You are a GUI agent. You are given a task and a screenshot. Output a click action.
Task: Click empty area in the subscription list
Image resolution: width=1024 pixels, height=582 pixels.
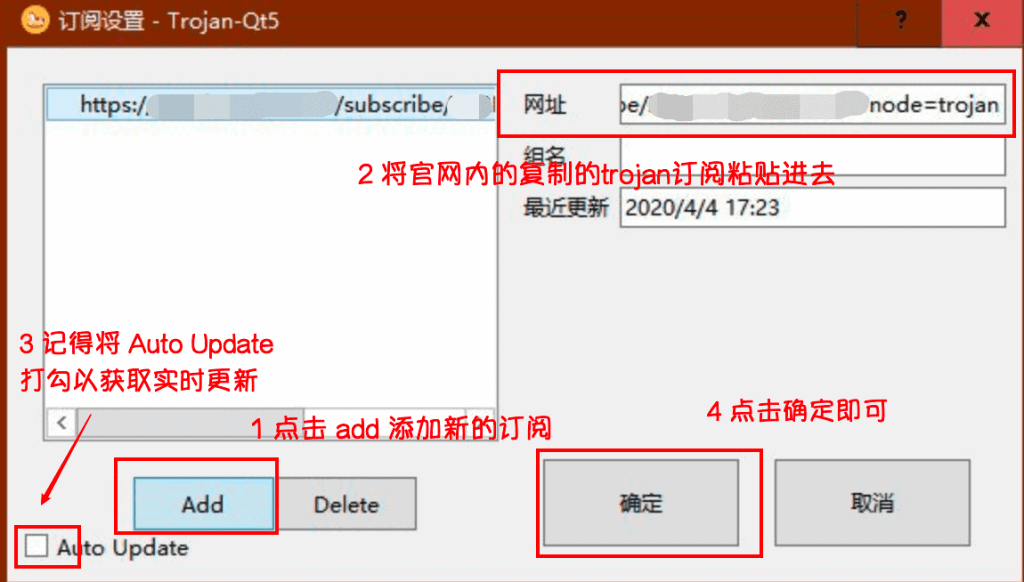[270, 261]
